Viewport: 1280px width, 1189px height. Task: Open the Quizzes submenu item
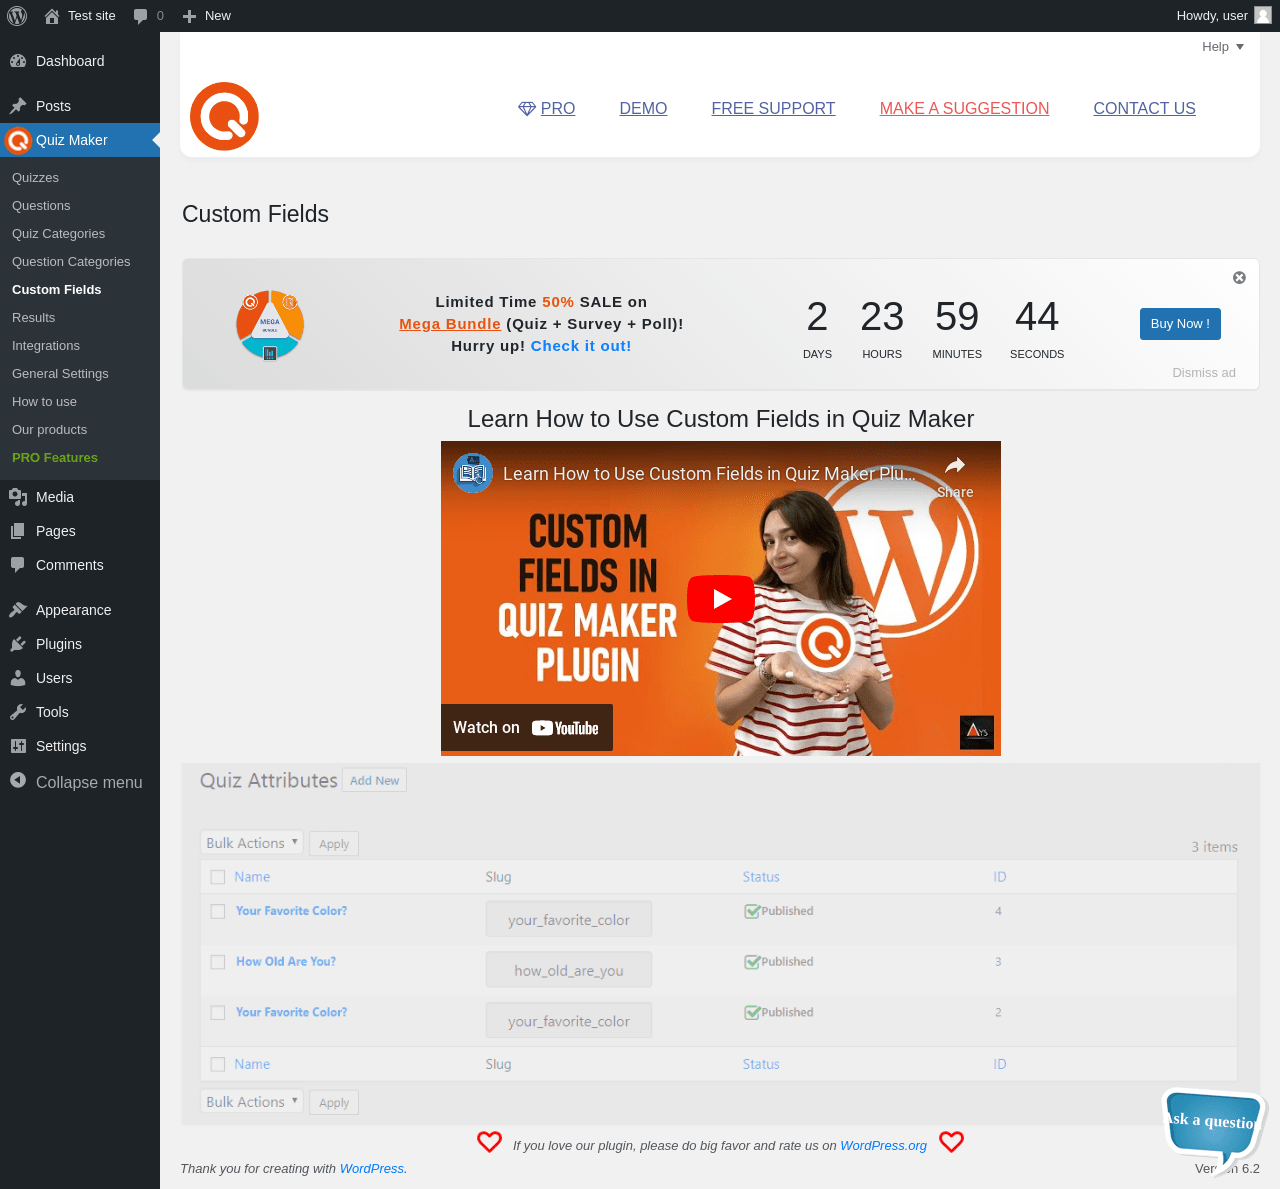coord(35,178)
